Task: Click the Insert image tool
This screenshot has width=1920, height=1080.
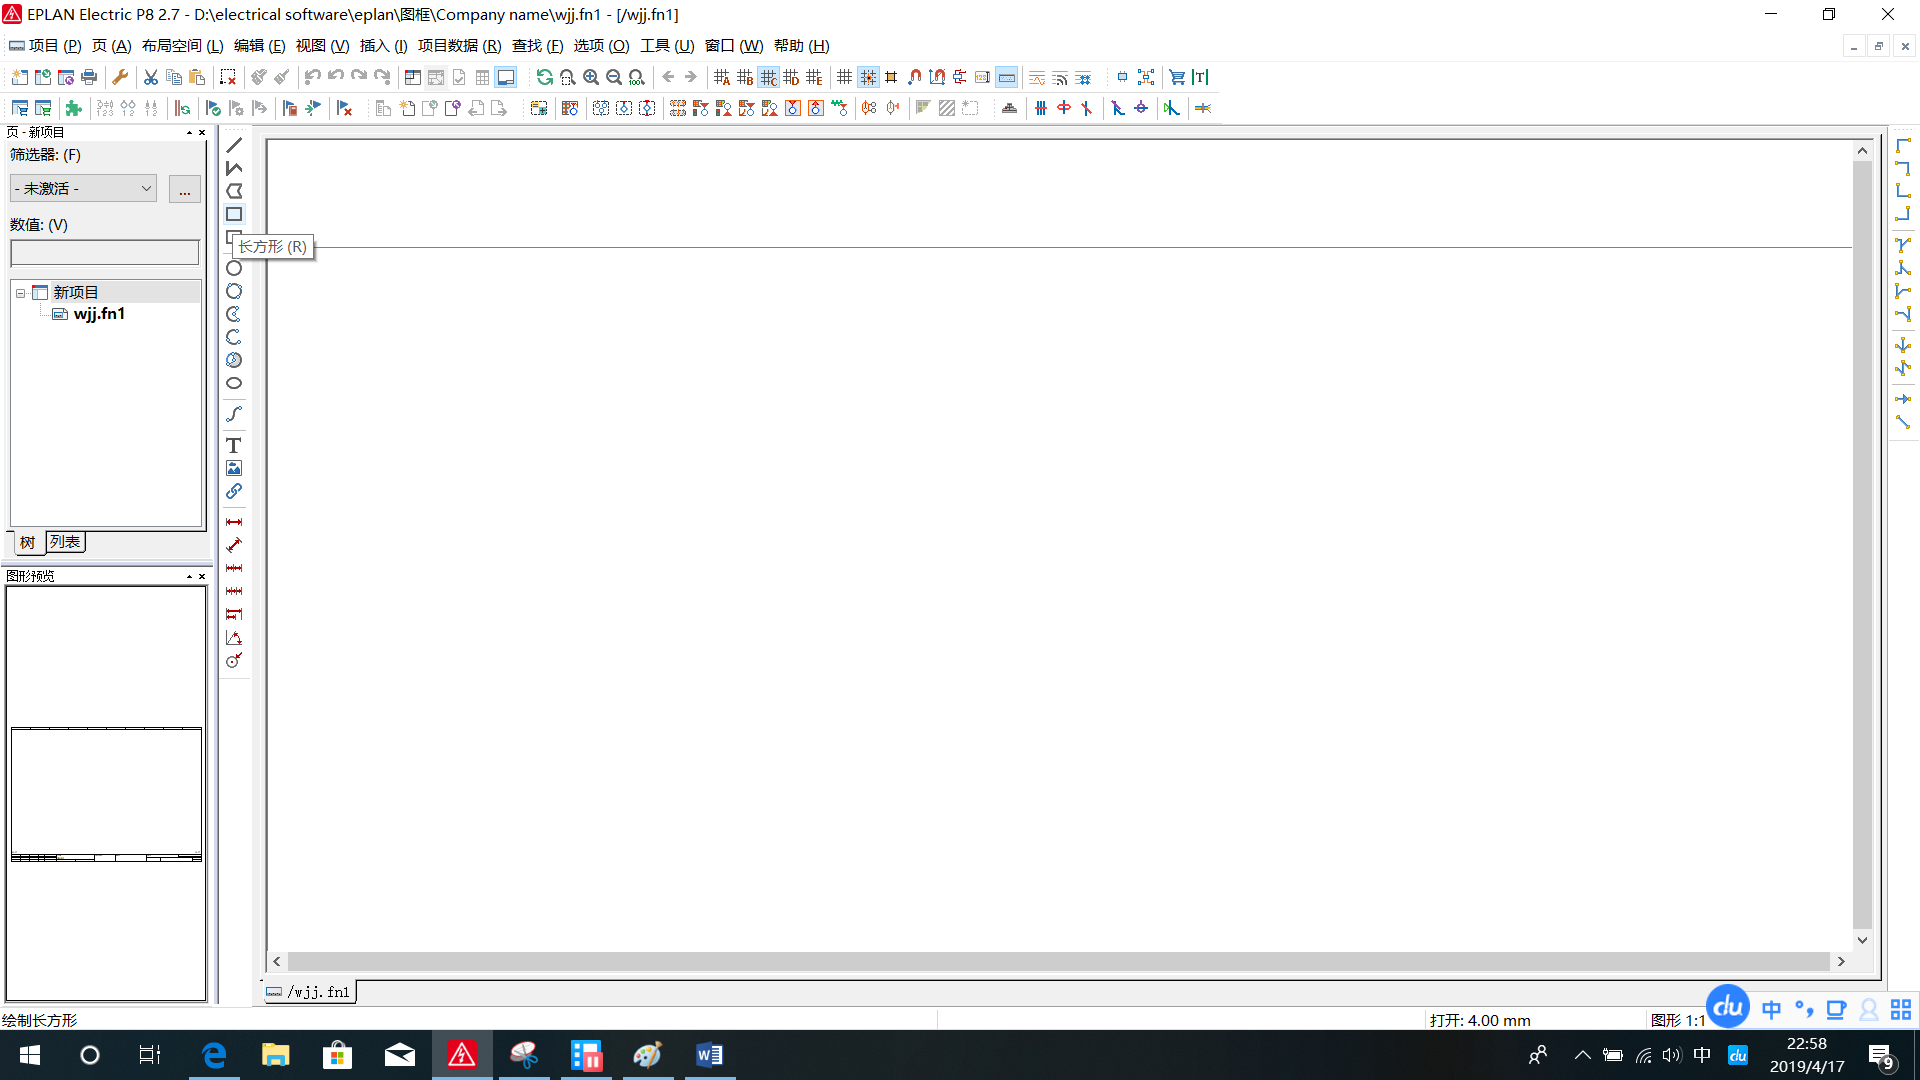Action: coord(234,468)
